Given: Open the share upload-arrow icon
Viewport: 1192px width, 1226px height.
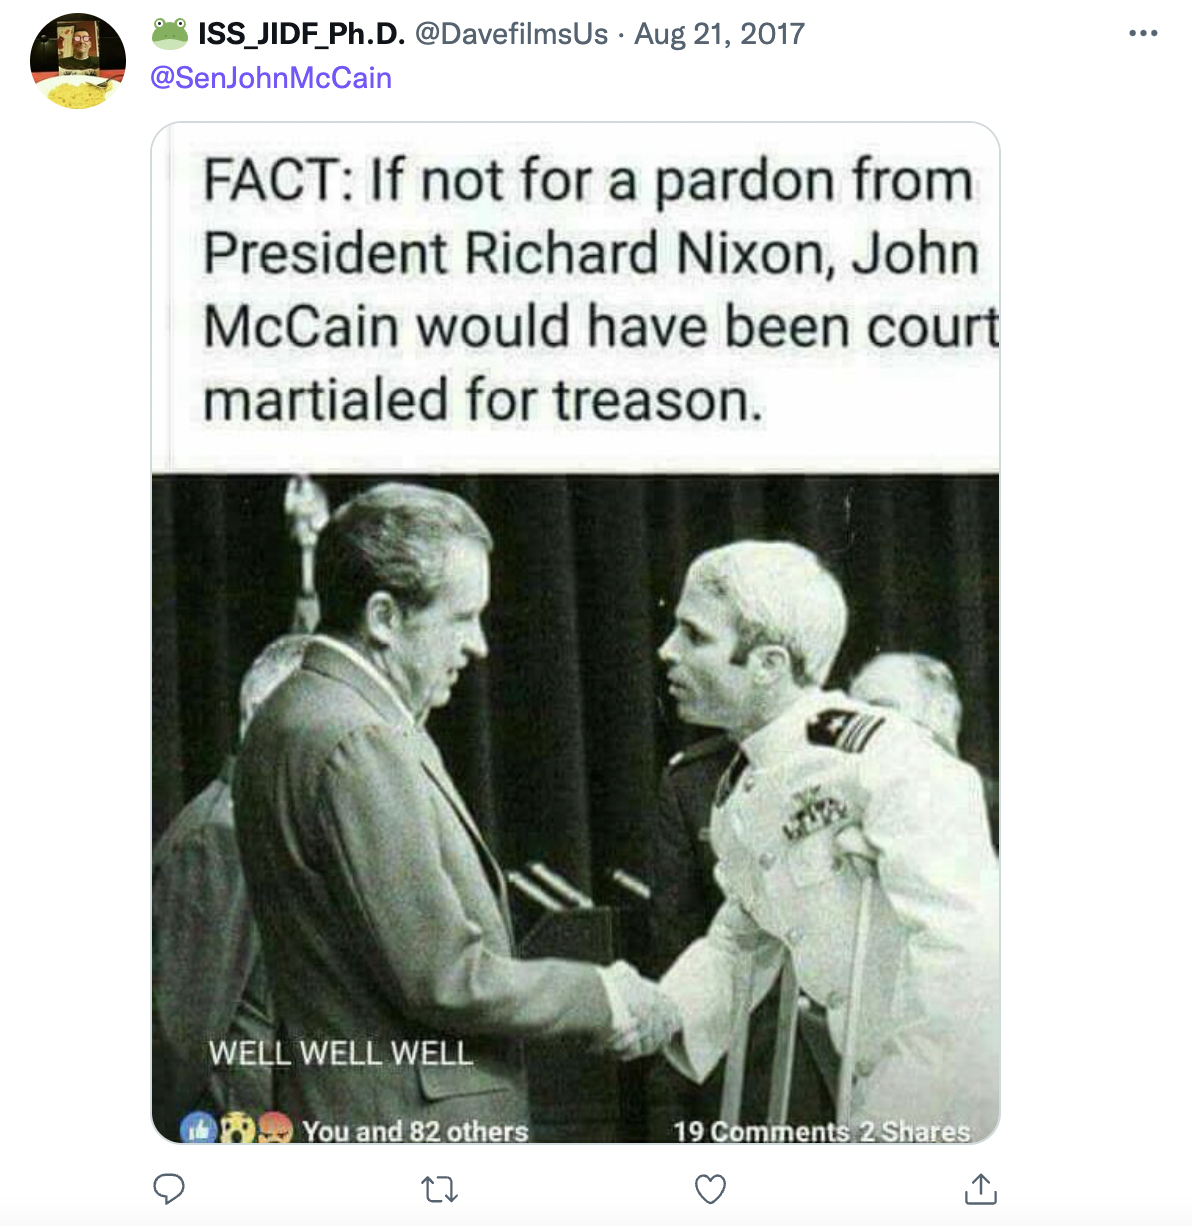Looking at the screenshot, I should (x=981, y=1189).
